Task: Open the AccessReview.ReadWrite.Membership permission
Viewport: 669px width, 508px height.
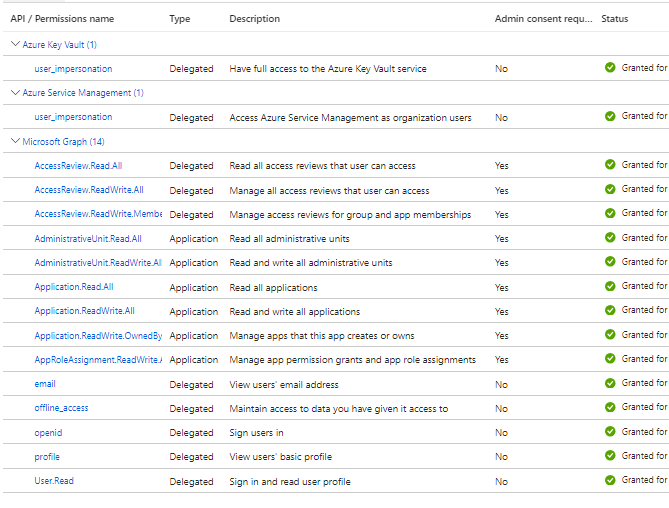Action: tap(99, 214)
